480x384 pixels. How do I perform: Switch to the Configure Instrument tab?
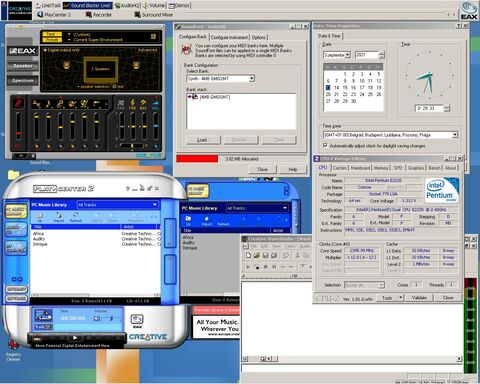click(x=229, y=37)
